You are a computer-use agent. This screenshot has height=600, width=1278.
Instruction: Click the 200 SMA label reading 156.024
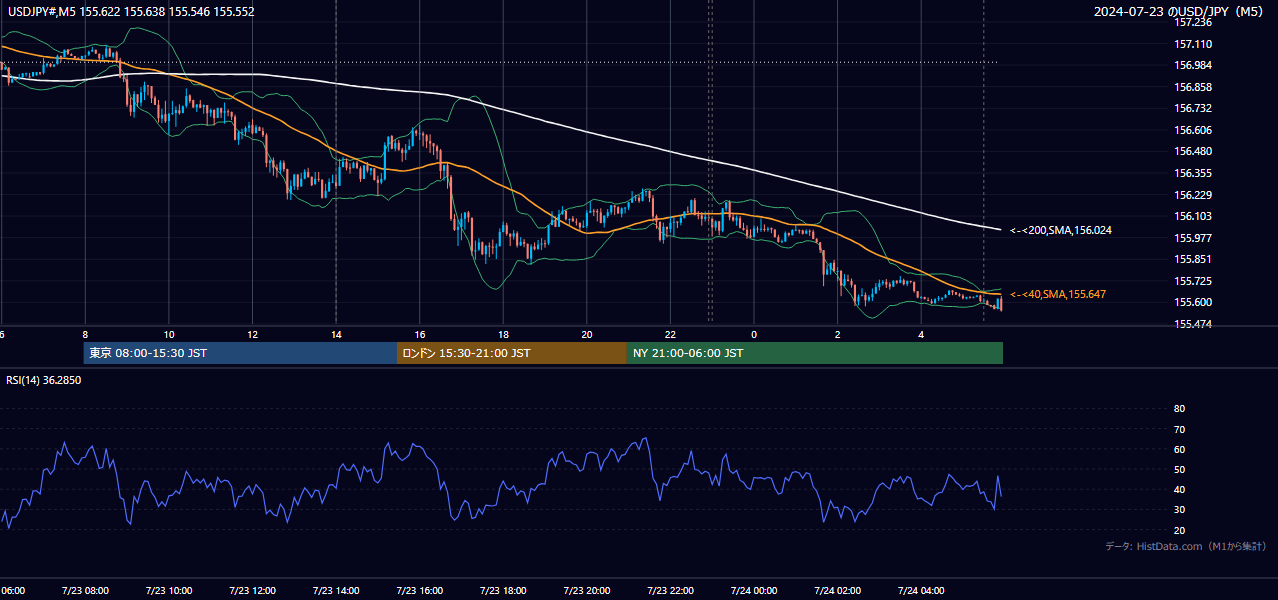point(1061,230)
